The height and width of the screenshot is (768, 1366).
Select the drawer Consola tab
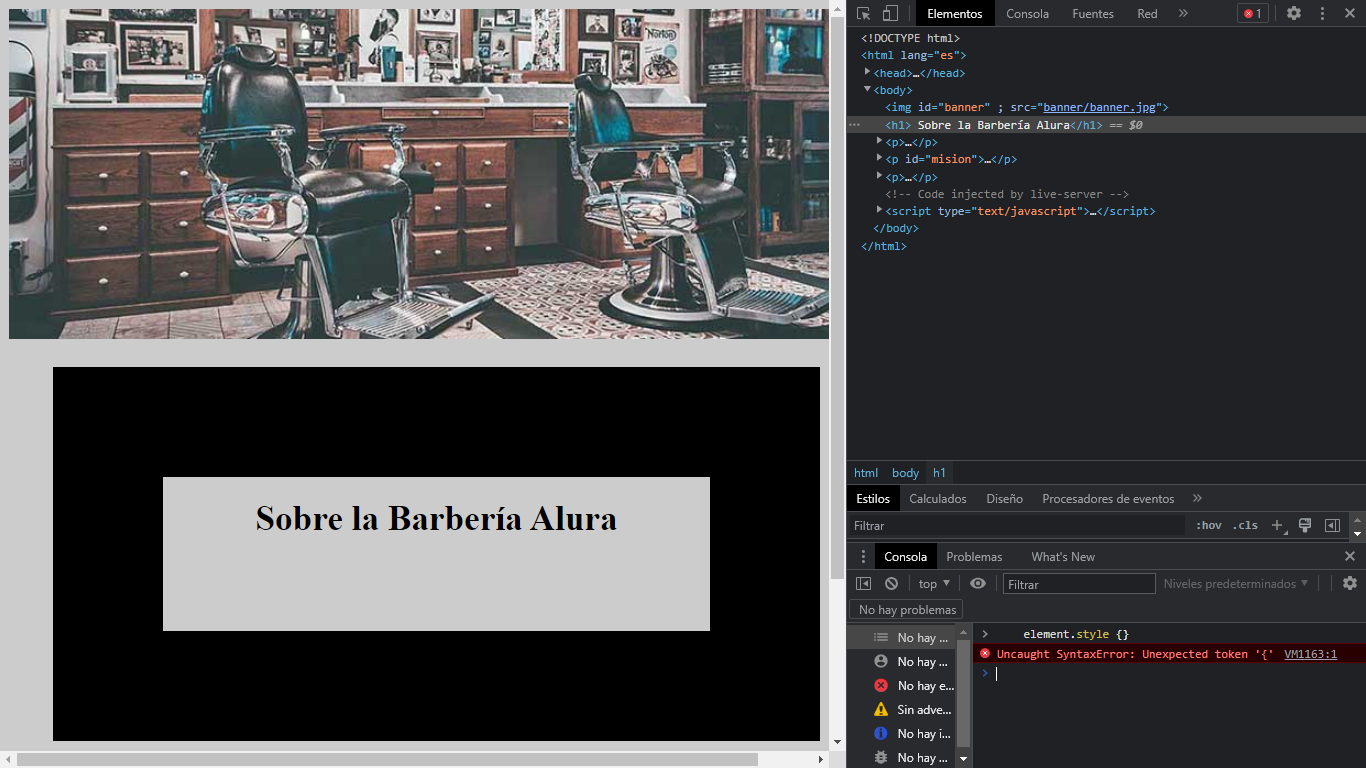pos(905,556)
